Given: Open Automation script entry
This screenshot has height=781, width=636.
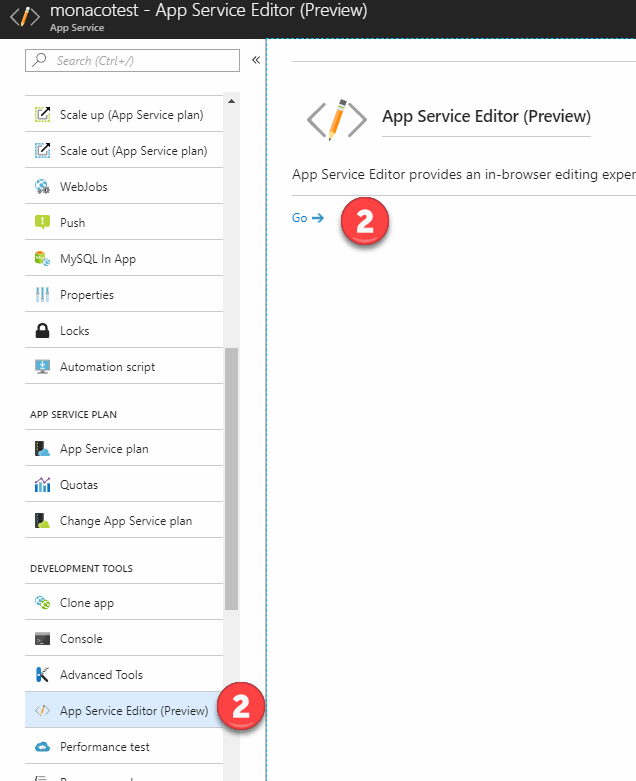Looking at the screenshot, I should coord(124,367).
